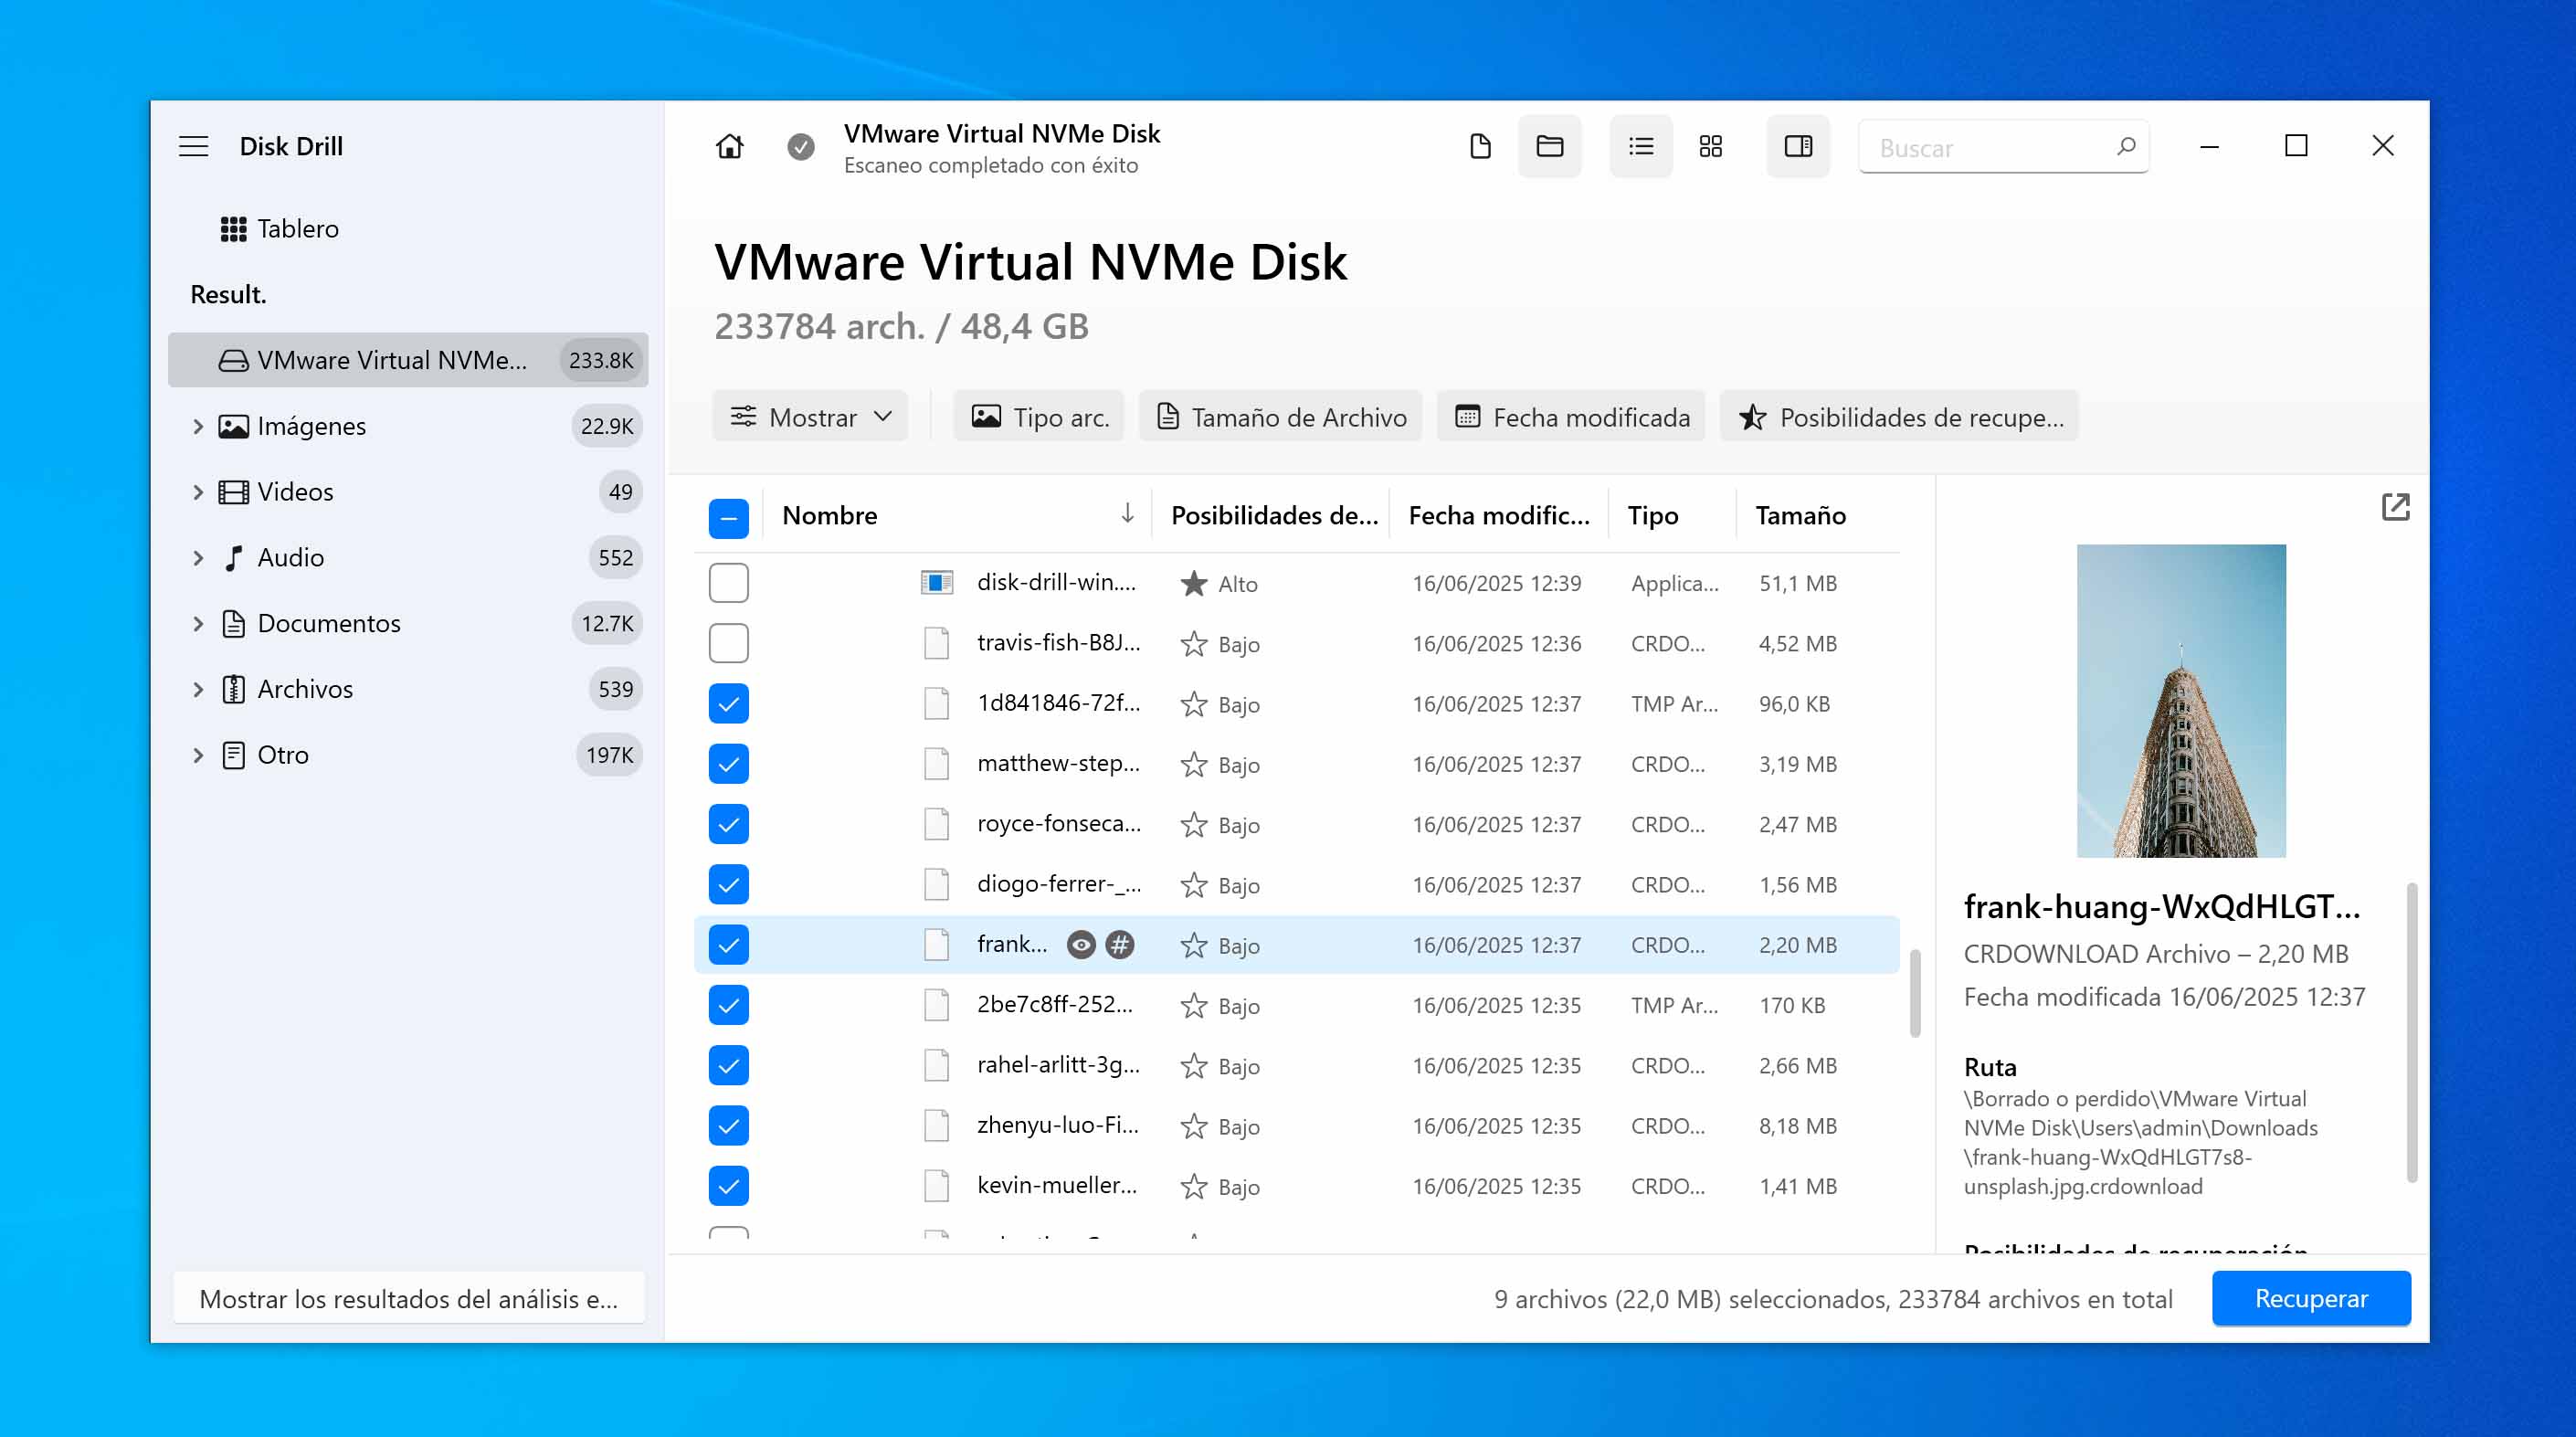This screenshot has height=1437, width=2576.
Task: Switch to file view icon in toolbar
Action: pyautogui.click(x=1480, y=146)
